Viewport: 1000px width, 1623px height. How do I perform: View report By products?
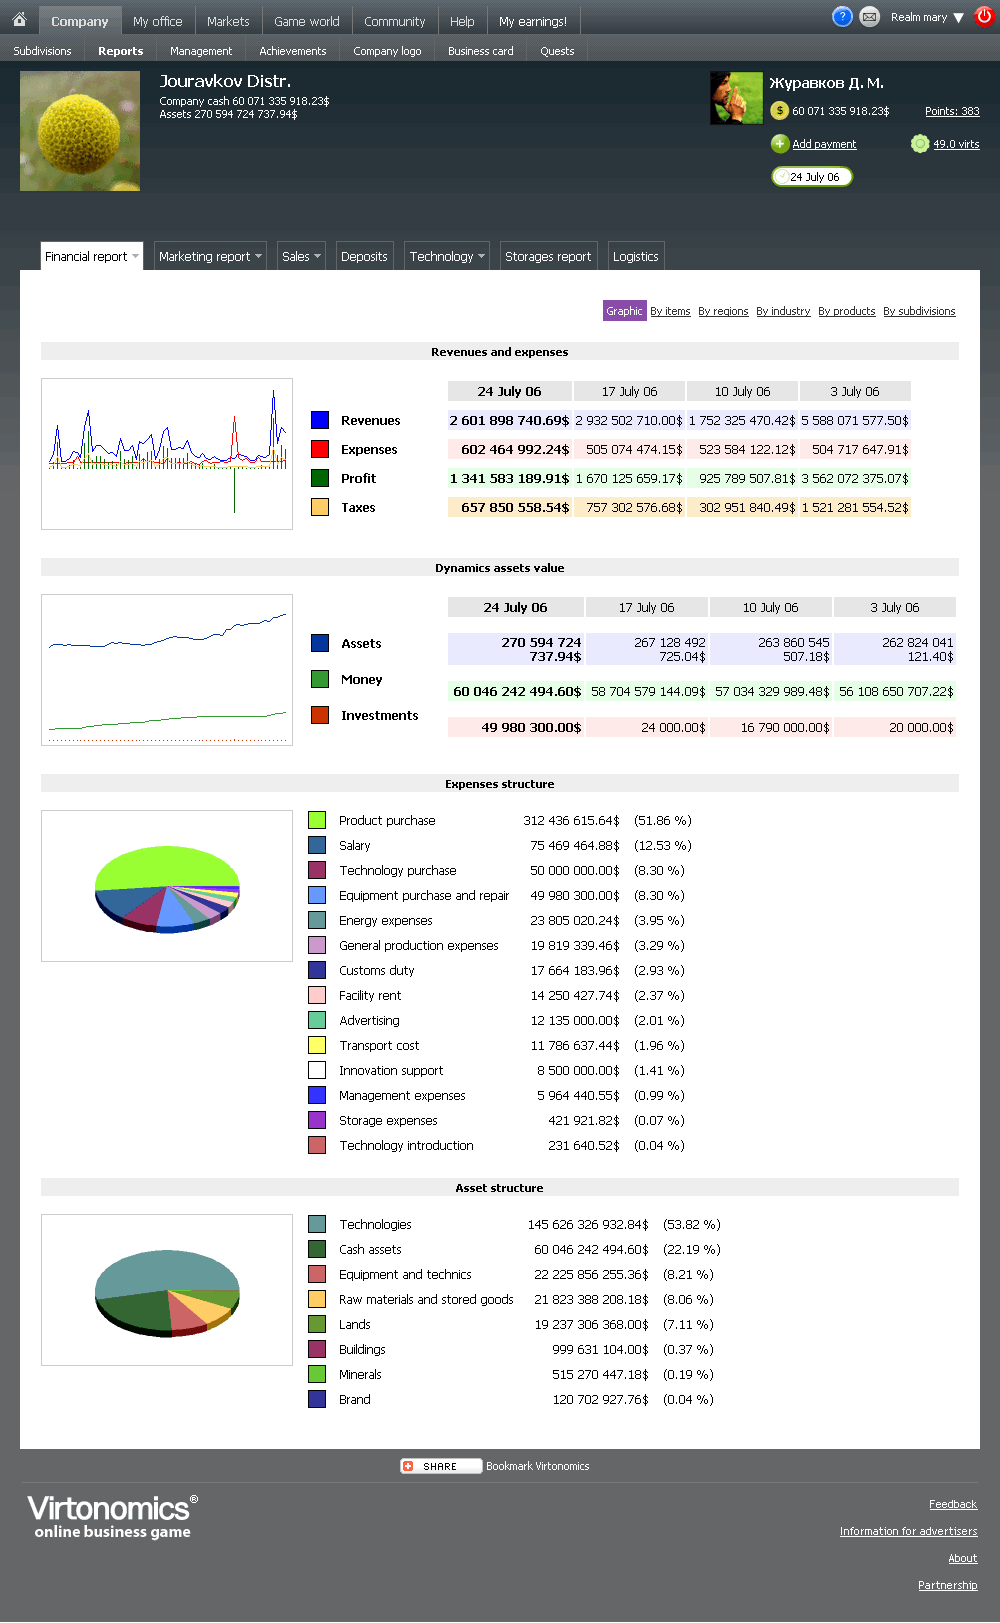tap(846, 311)
